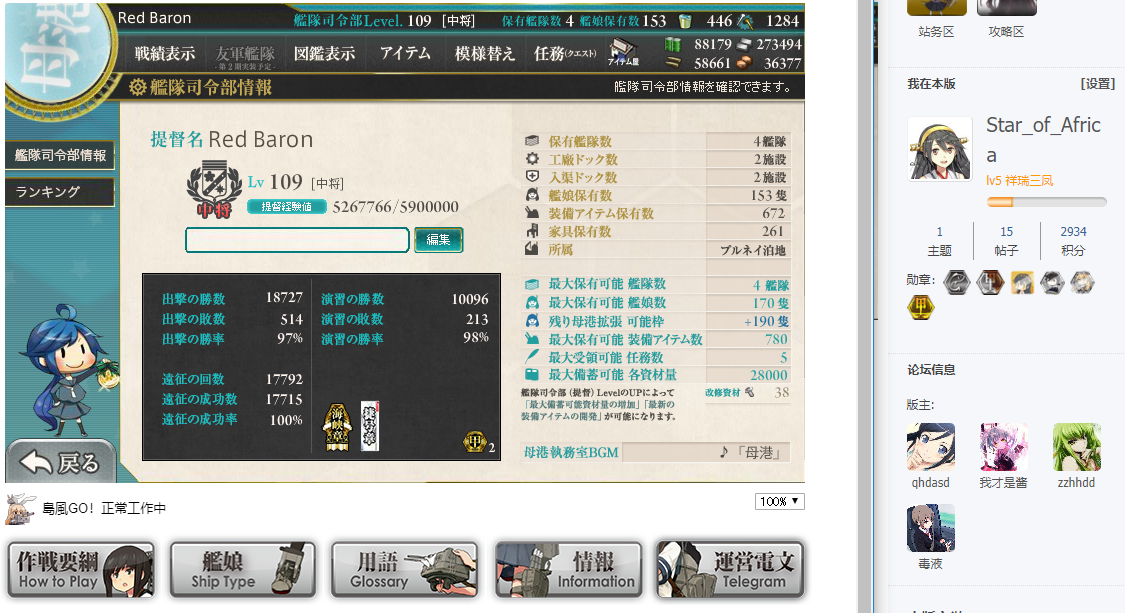Click the forum level progress bar
Screen dimensions: 1125x613
(1047, 202)
